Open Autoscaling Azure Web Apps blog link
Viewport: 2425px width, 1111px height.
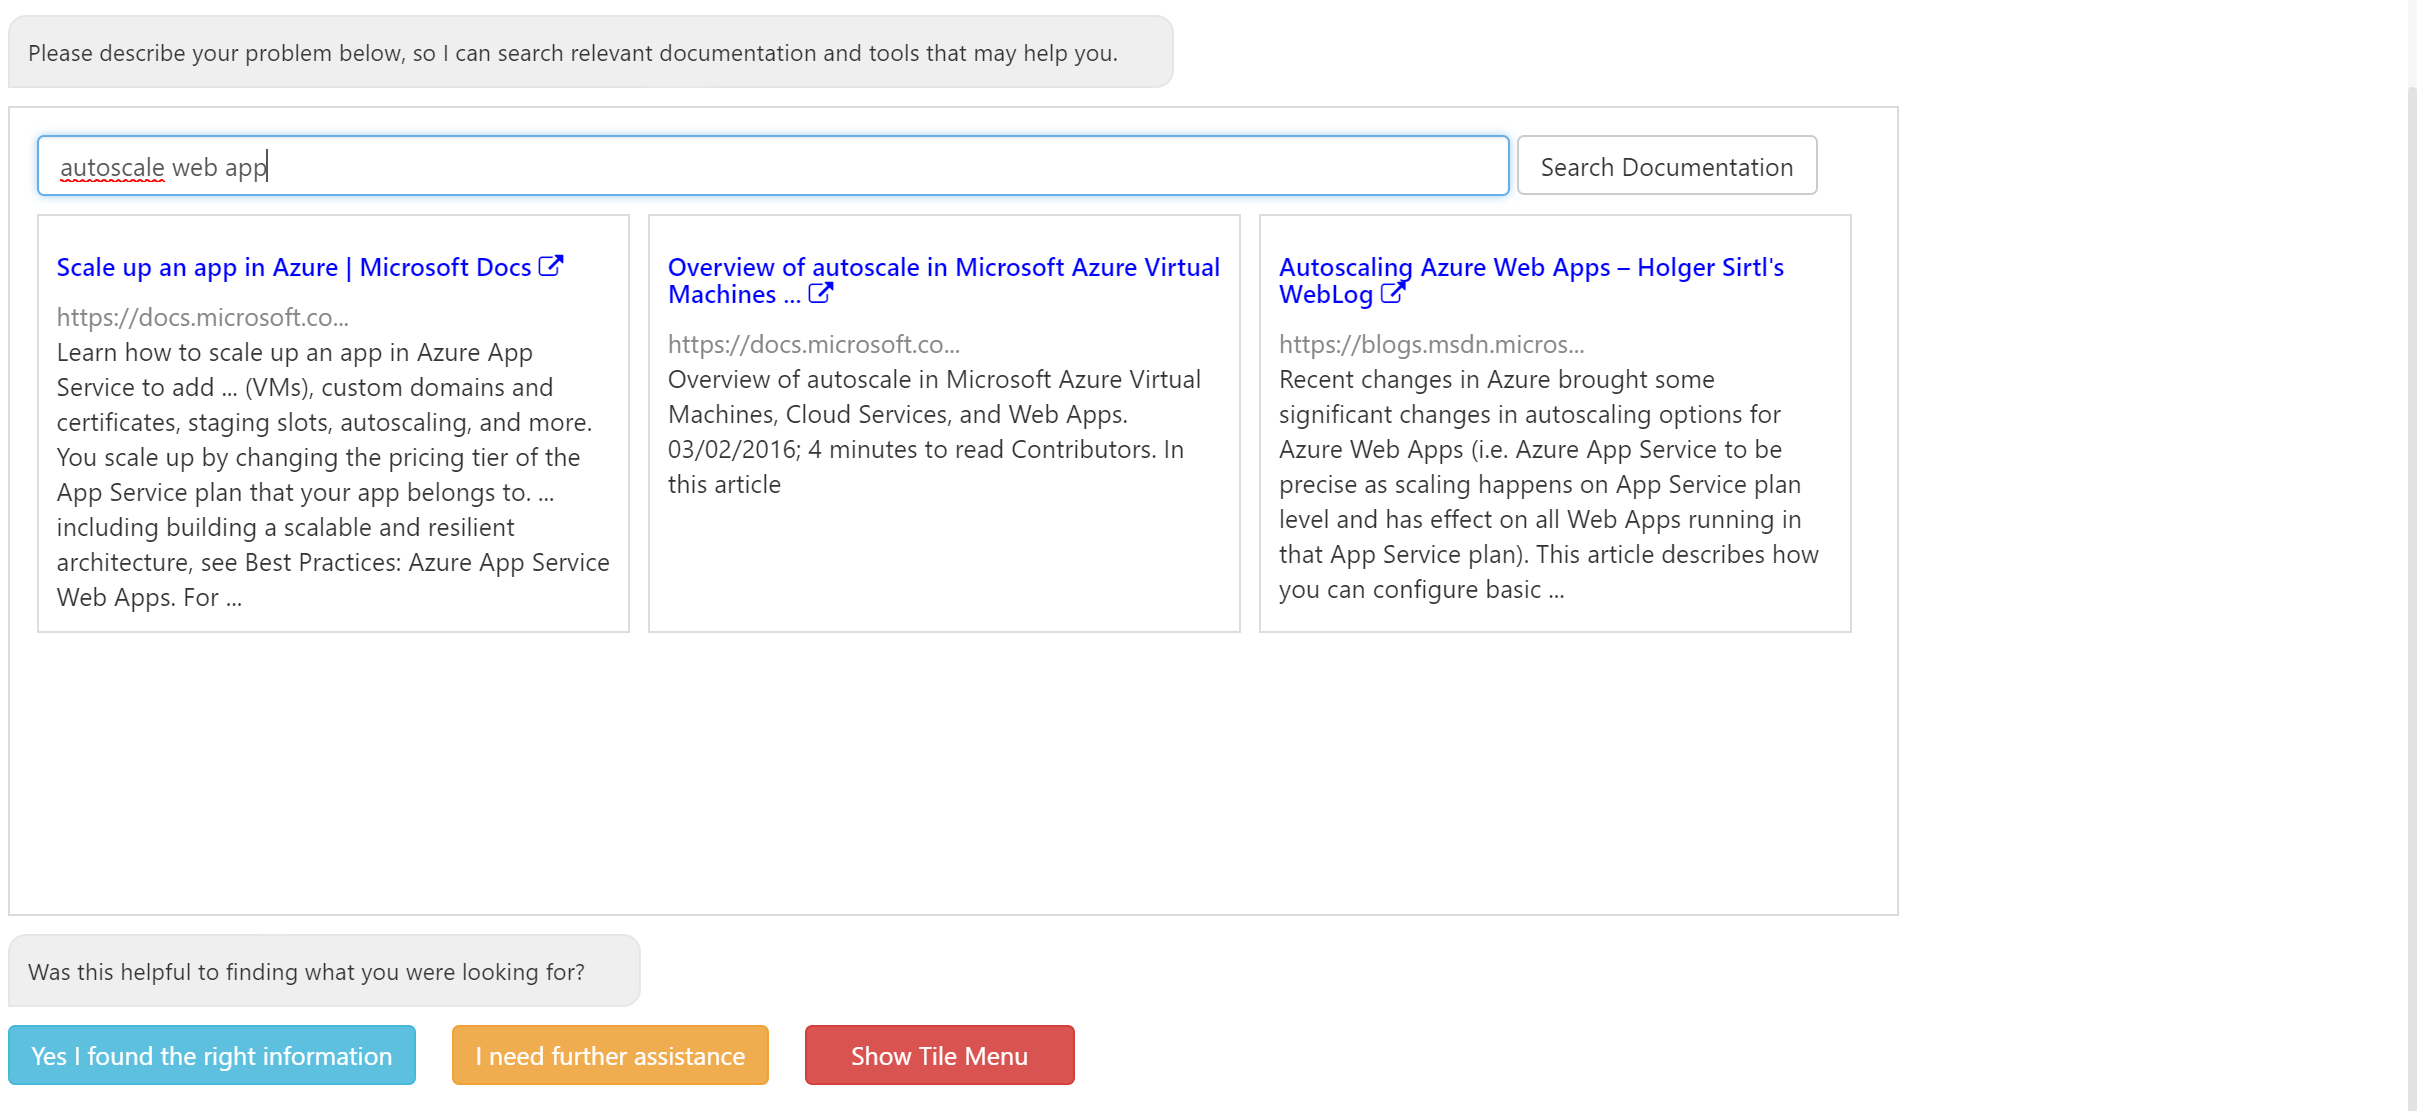1530,267
